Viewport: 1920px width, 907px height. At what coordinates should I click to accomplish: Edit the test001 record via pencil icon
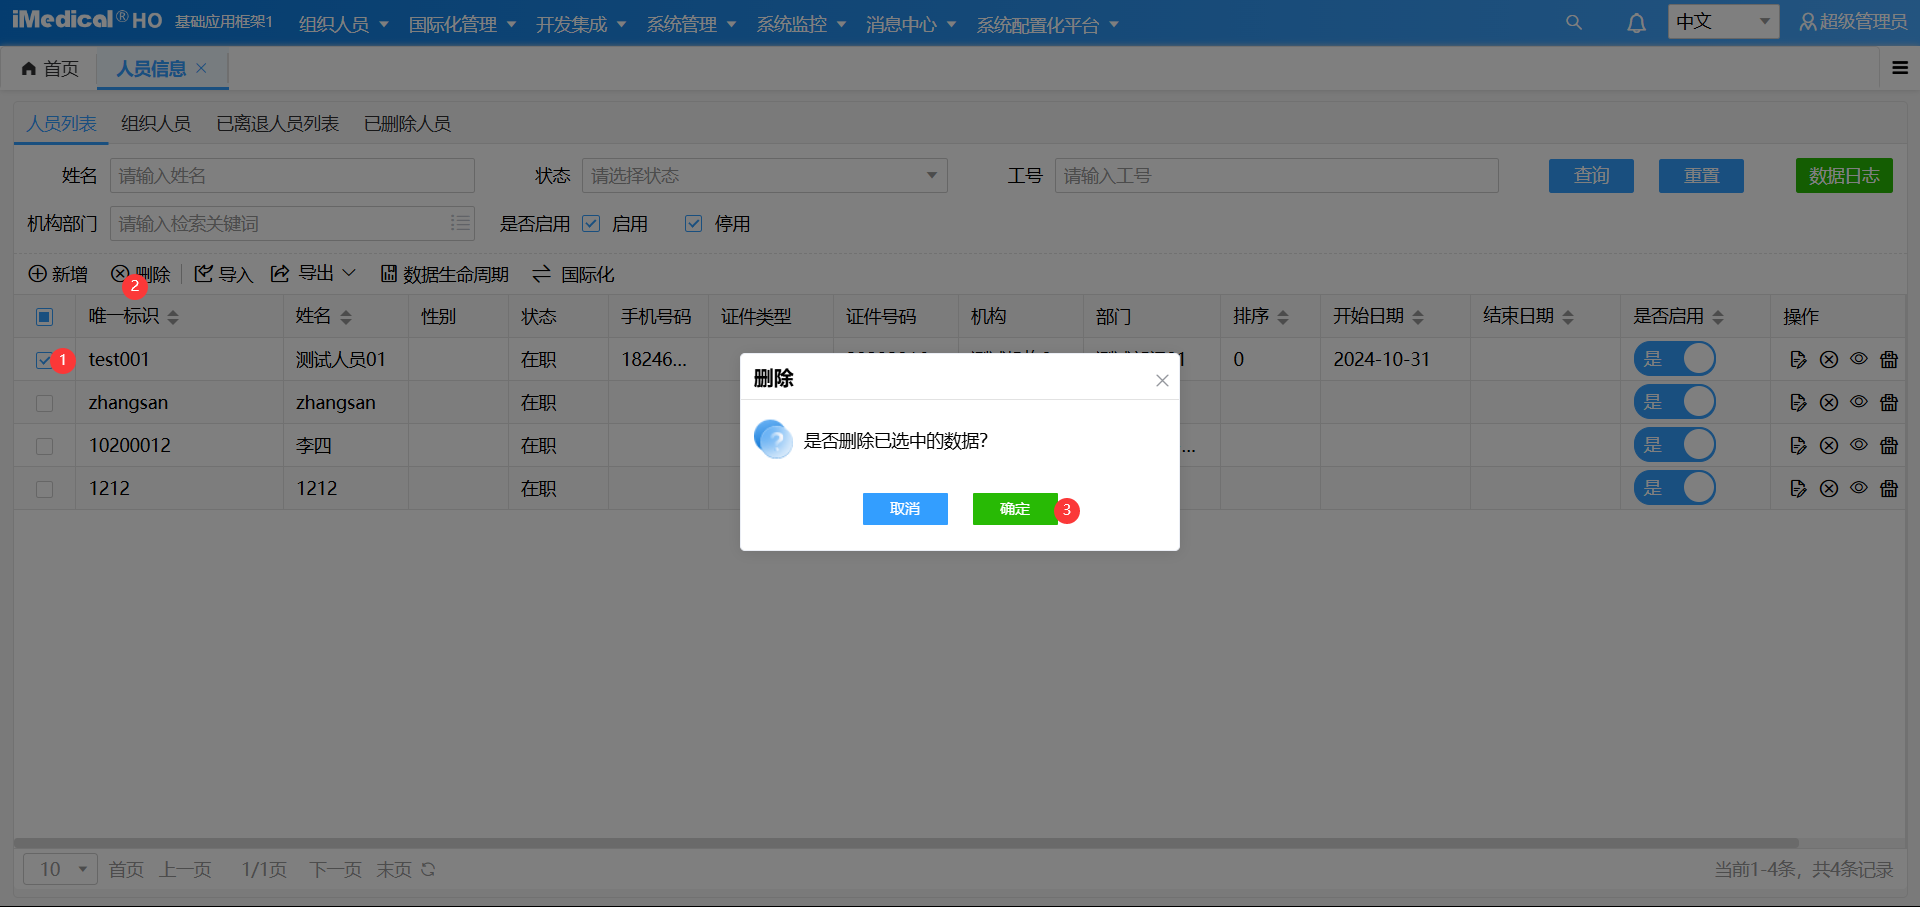pos(1798,359)
